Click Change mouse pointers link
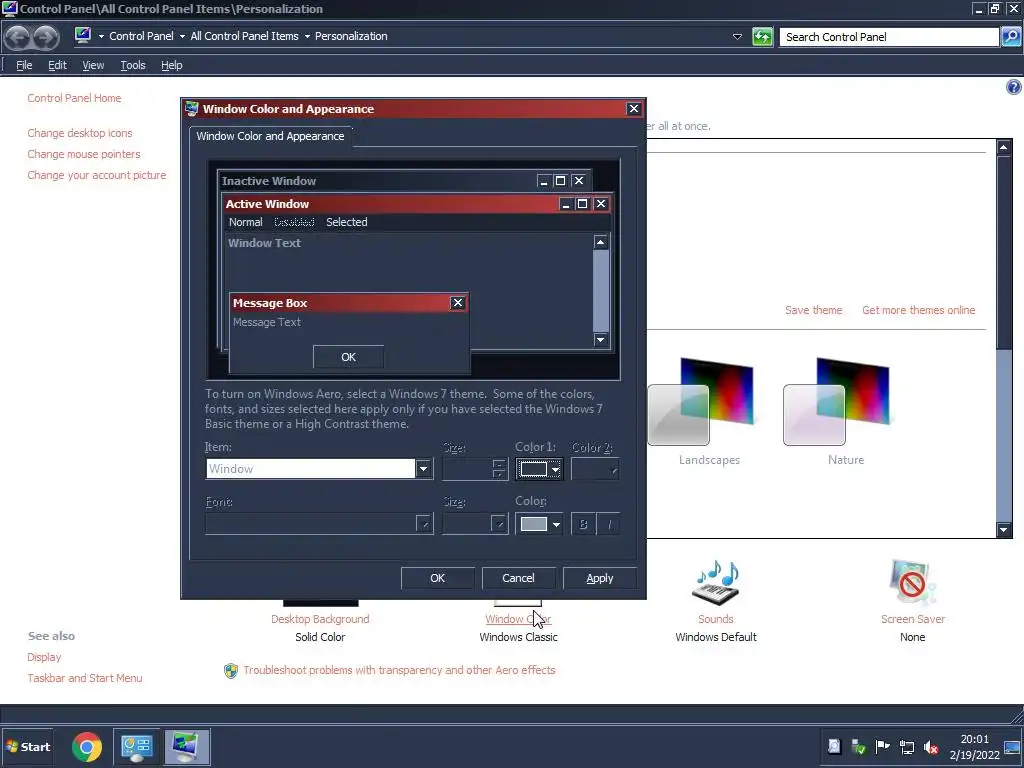Viewport: 1024px width, 768px height. click(84, 154)
